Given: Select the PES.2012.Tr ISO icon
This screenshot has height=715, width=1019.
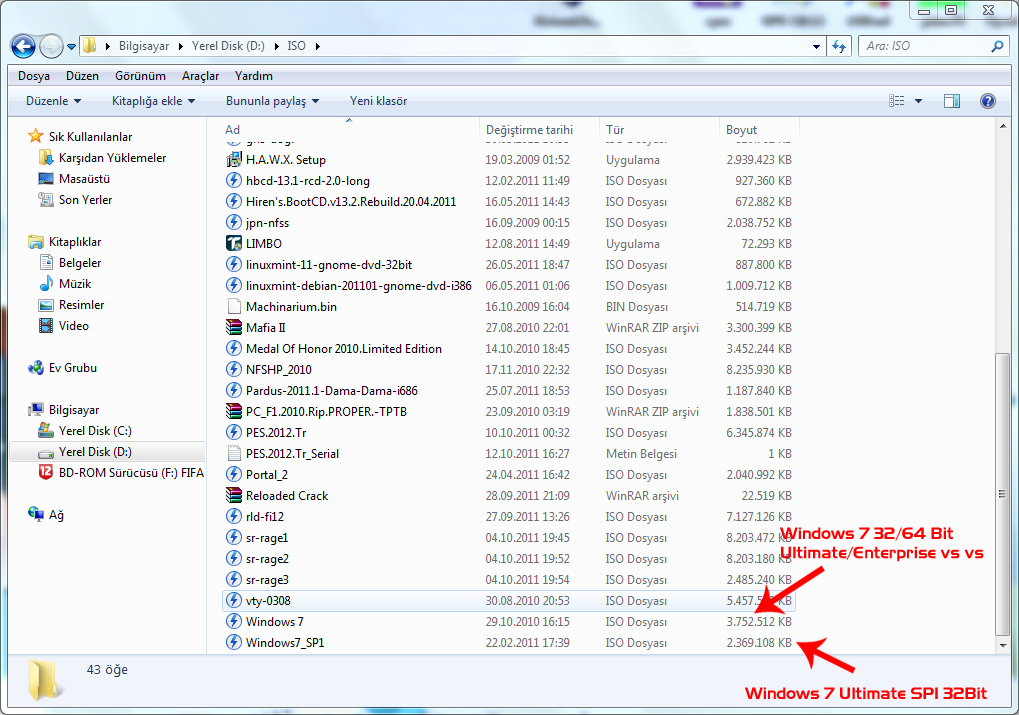Looking at the screenshot, I should (x=234, y=432).
